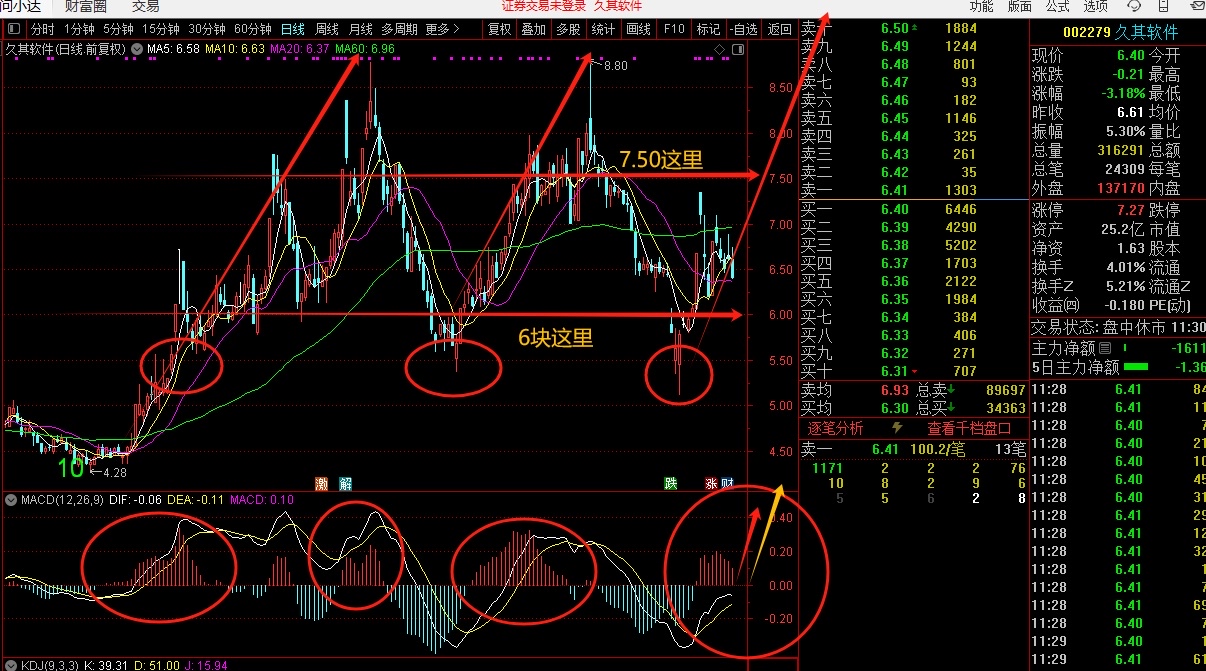The image size is (1206, 671).
Task: Click the lightning bolt icon beside 逐笔分析
Action: (x=897, y=428)
